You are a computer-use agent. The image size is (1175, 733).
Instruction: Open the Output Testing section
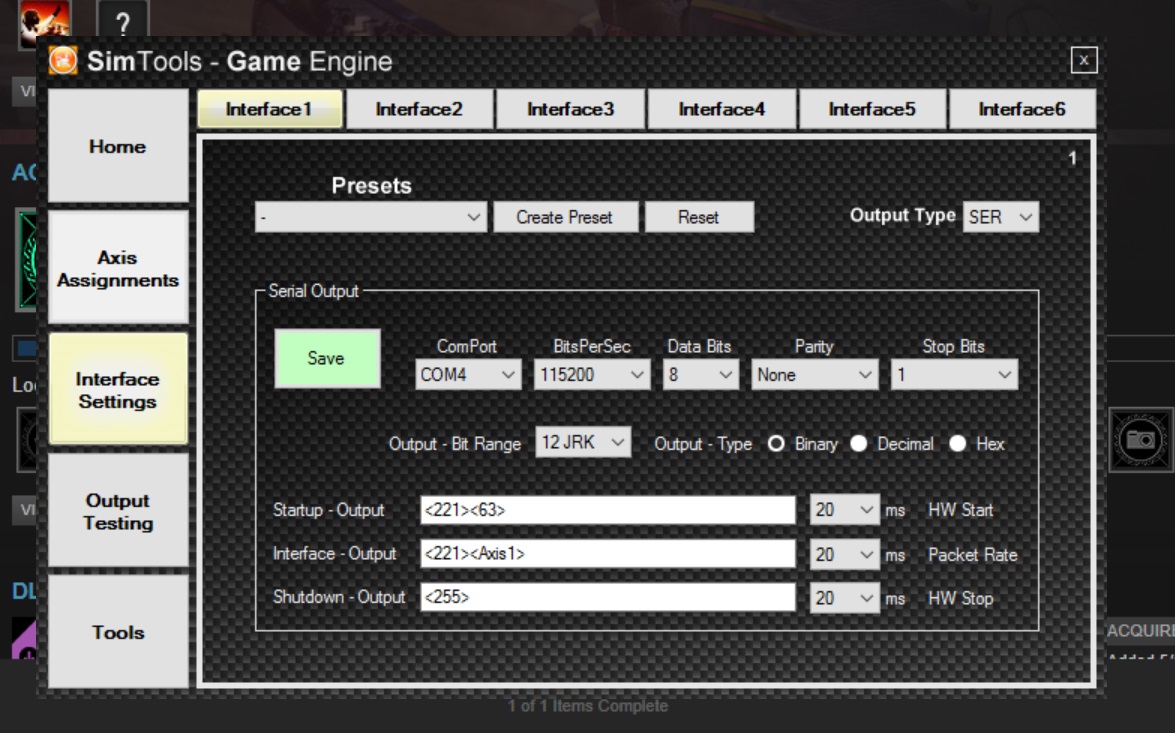coord(118,511)
